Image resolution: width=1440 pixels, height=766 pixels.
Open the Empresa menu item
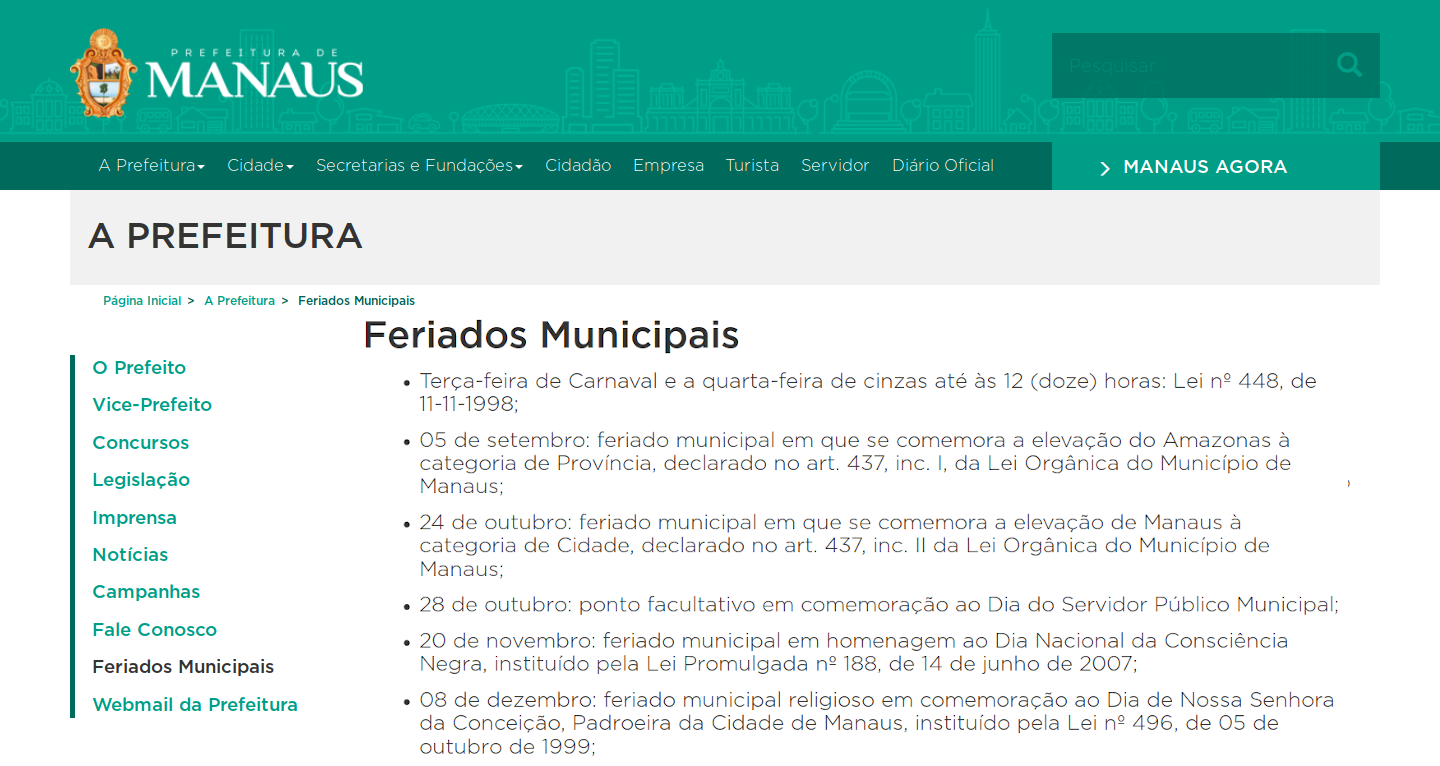[x=668, y=166]
